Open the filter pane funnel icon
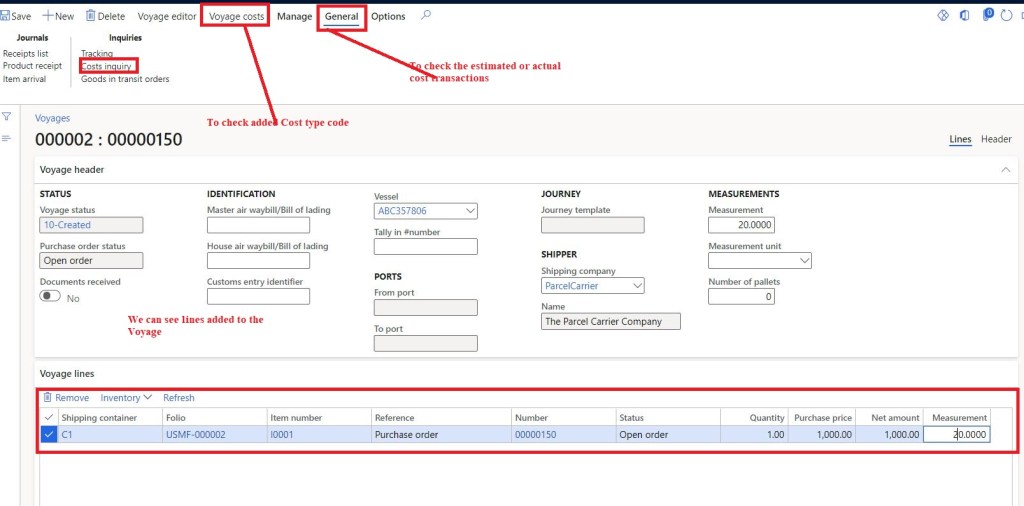 [7, 116]
